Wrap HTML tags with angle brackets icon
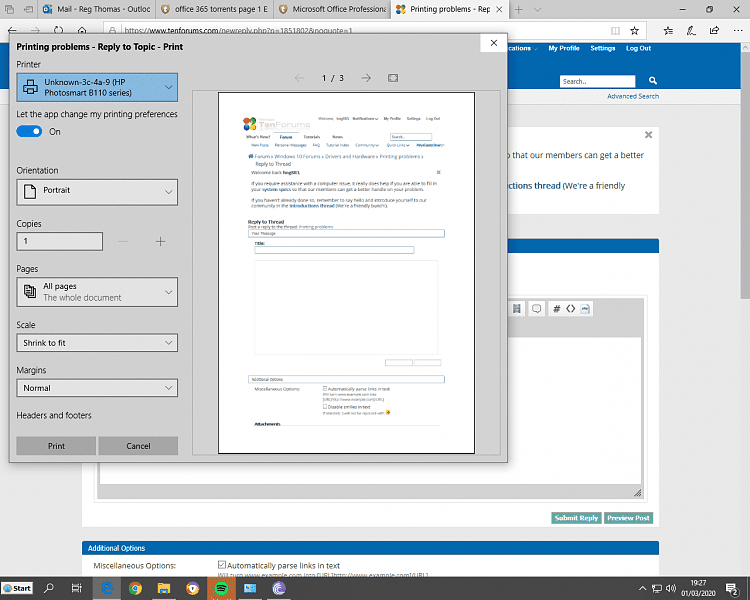750x600 pixels. [x=571, y=309]
